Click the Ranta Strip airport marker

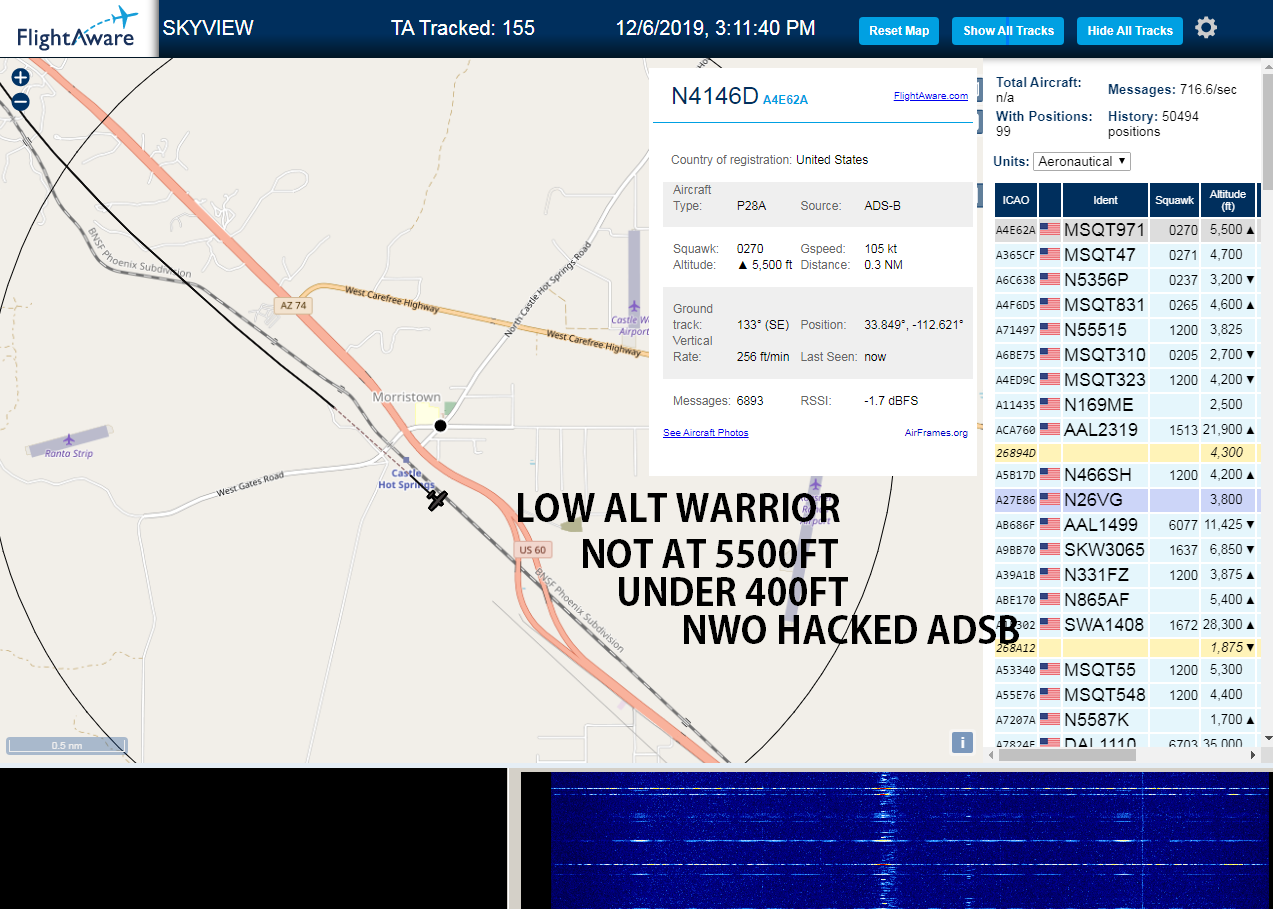click(x=69, y=440)
